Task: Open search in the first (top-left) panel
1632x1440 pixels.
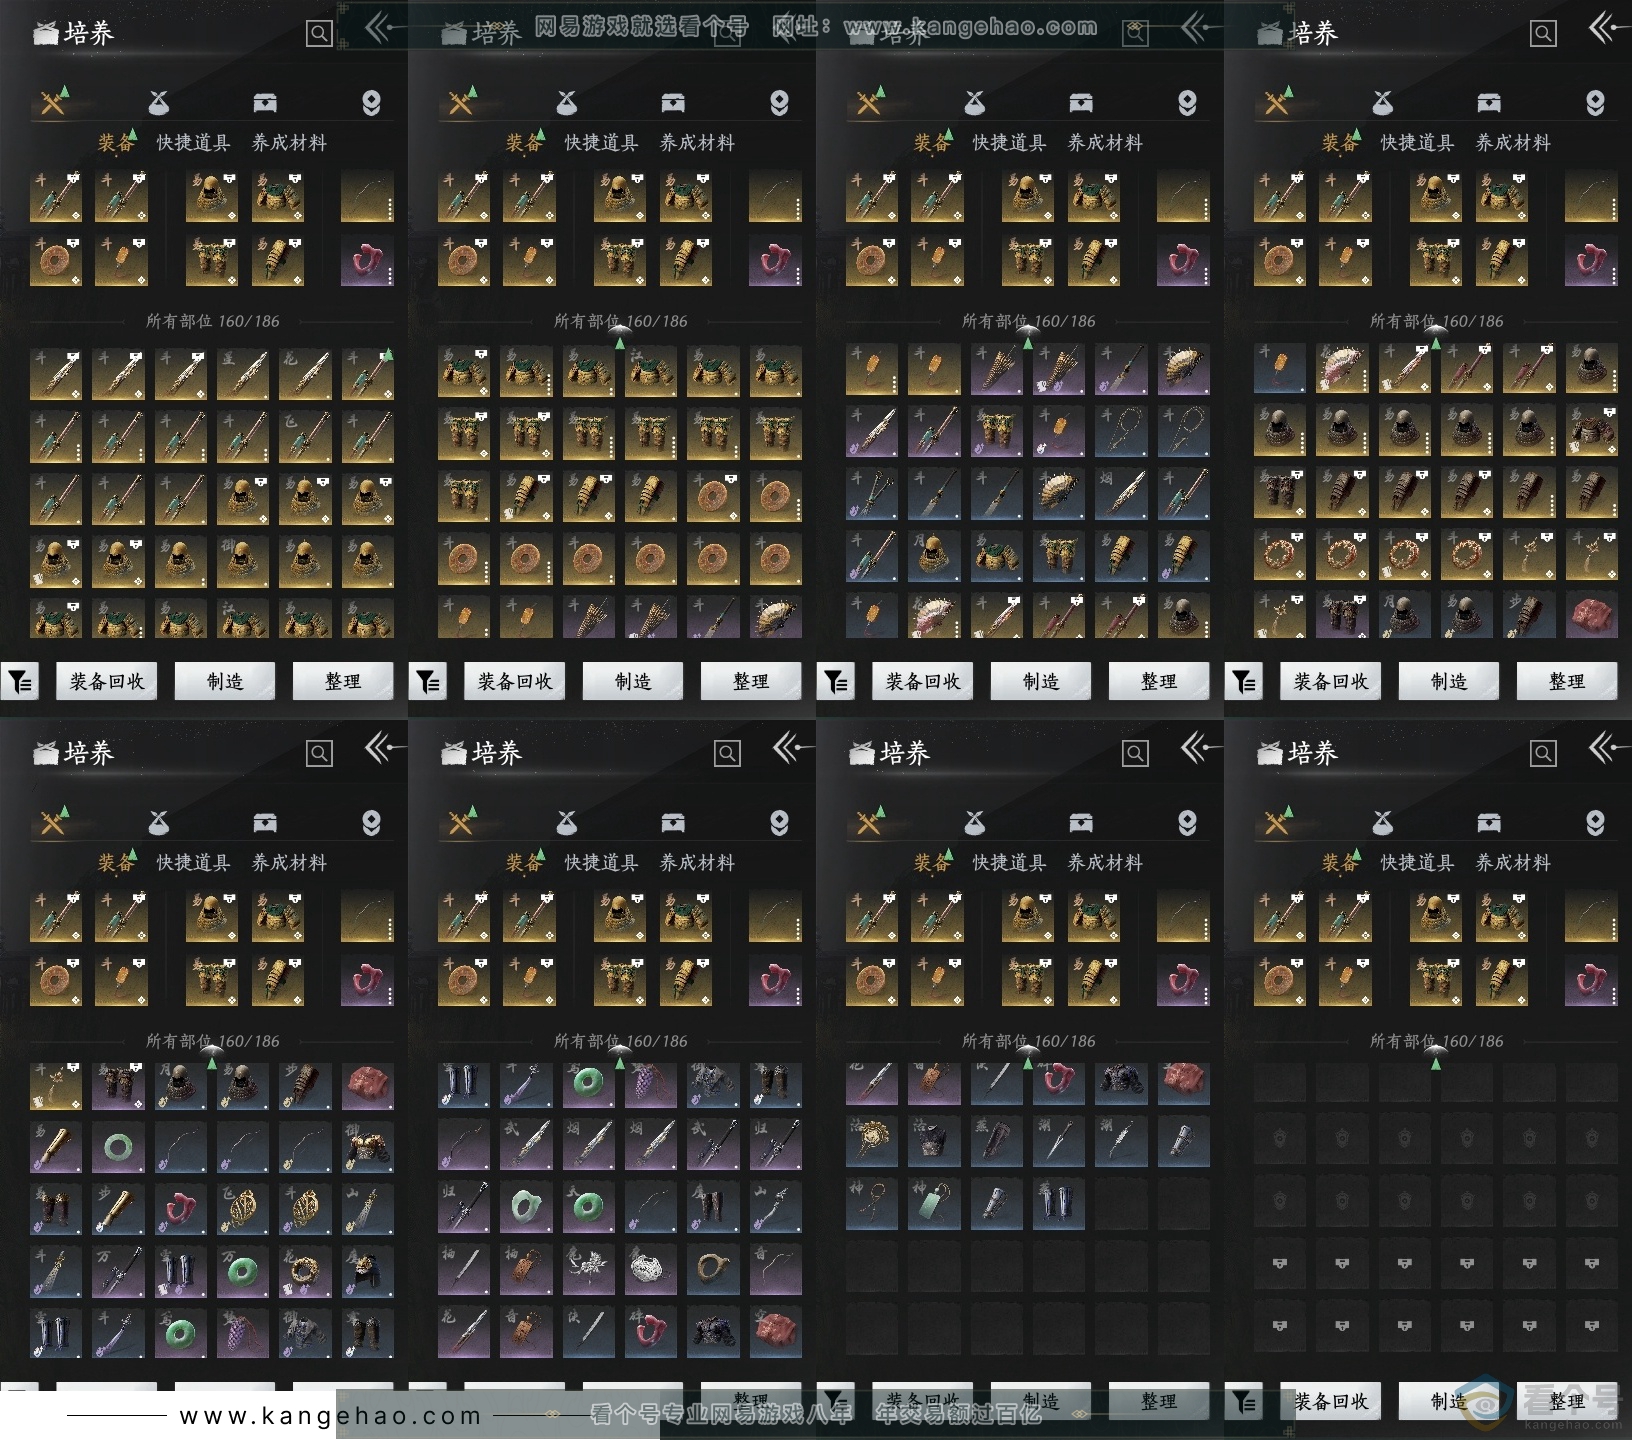Action: coord(319,34)
